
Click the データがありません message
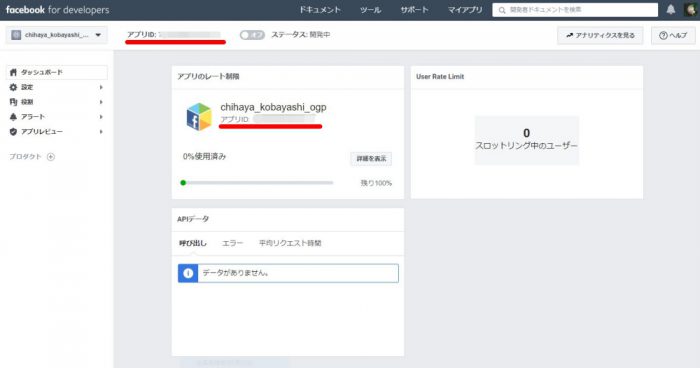click(x=236, y=273)
